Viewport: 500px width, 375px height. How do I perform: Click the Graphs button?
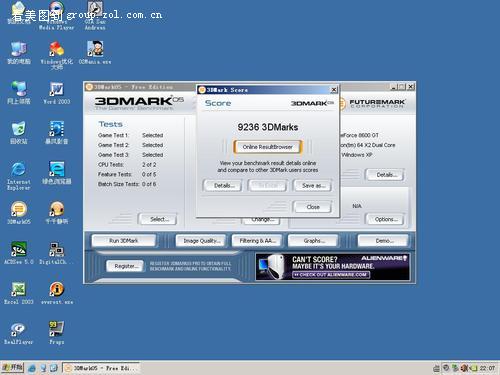coord(313,241)
